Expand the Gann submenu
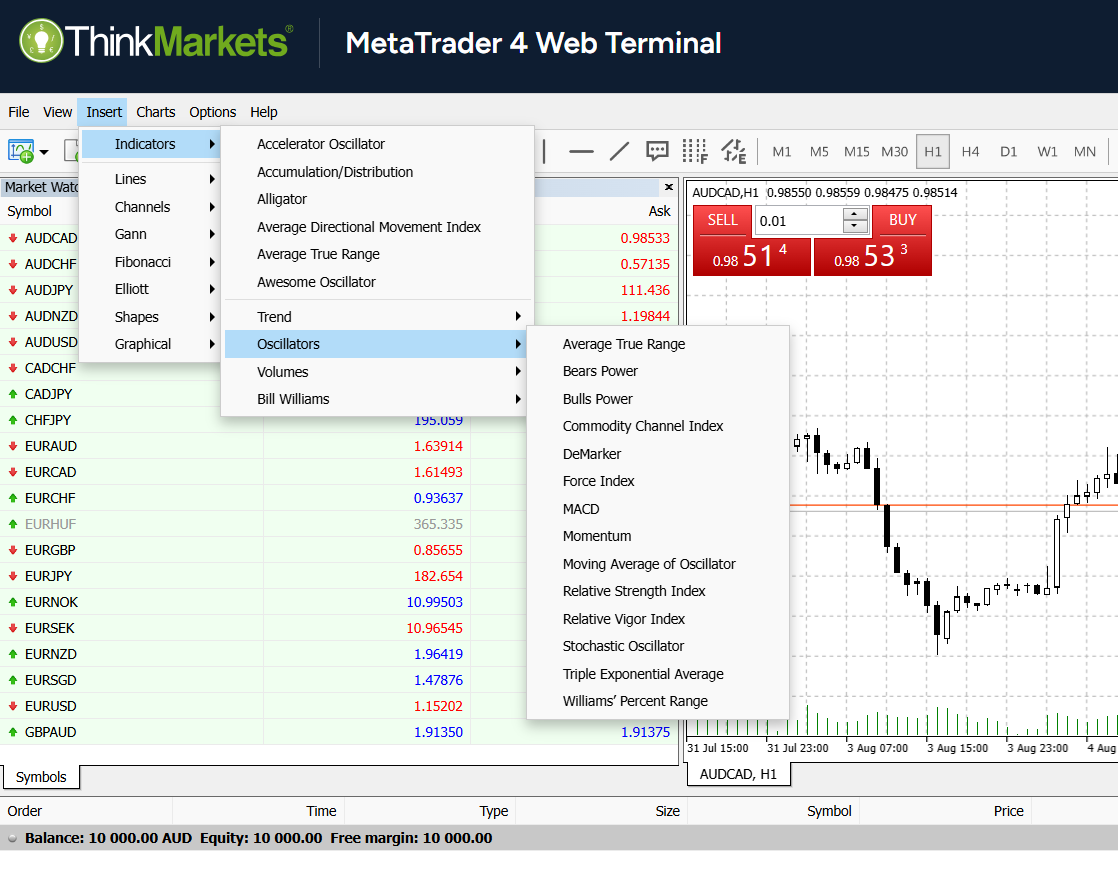This screenshot has width=1118, height=878. coord(150,234)
